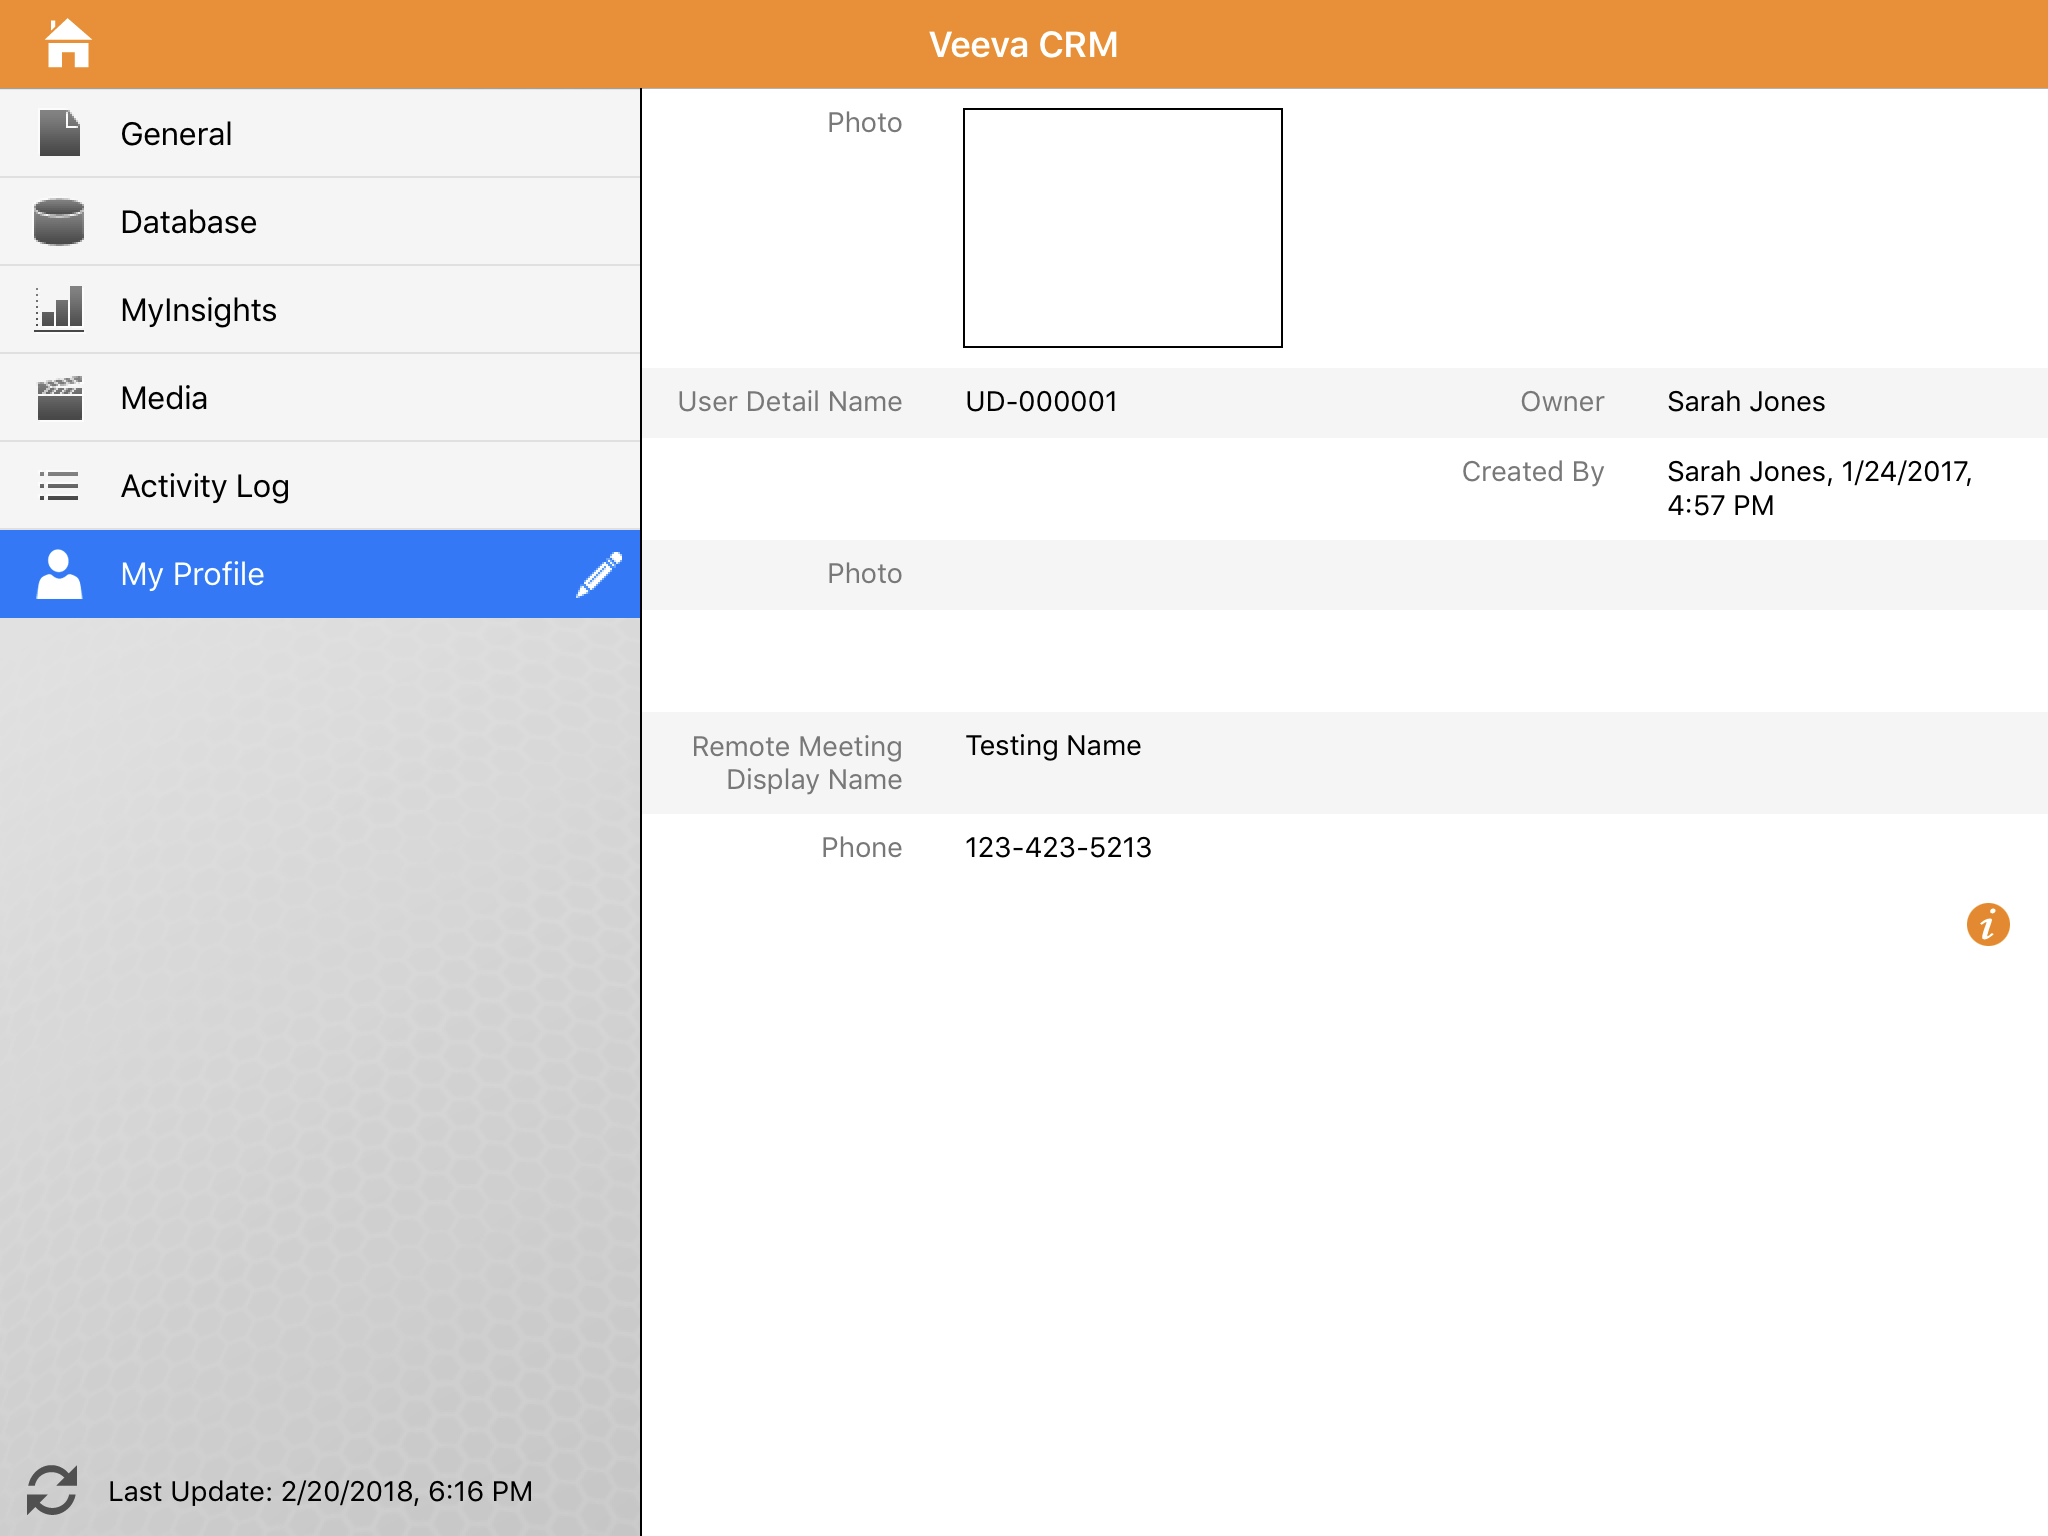The image size is (2048, 1536).
Task: Select the Database menu item
Action: coord(188,222)
